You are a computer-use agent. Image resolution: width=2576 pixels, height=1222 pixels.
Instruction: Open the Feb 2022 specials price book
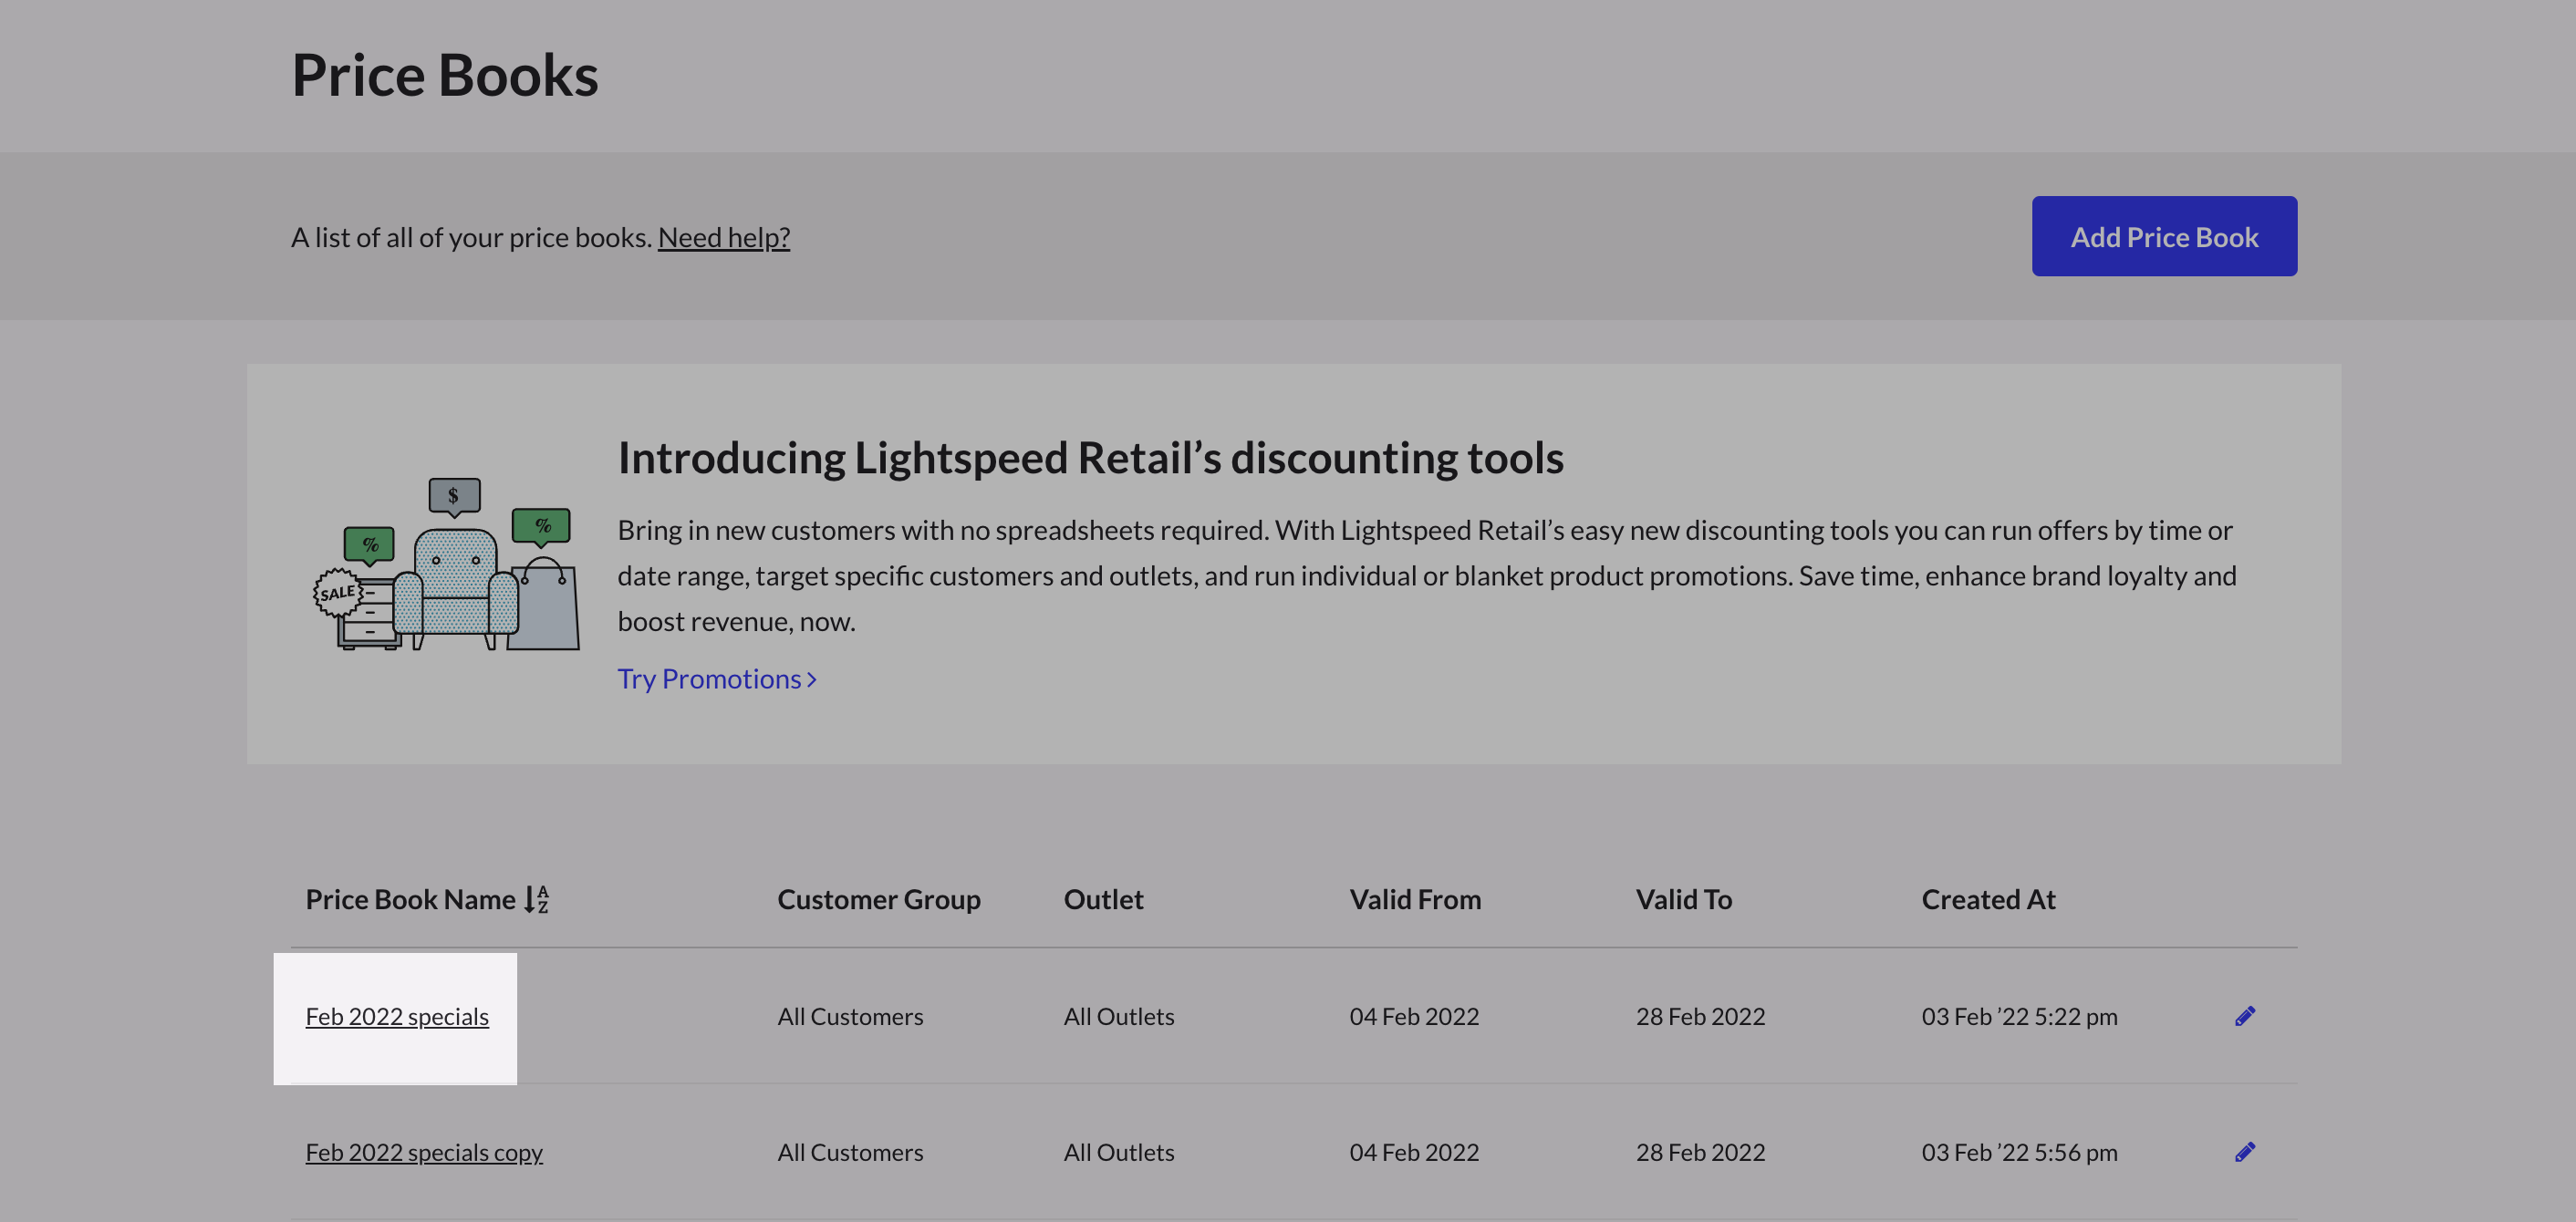(397, 1016)
